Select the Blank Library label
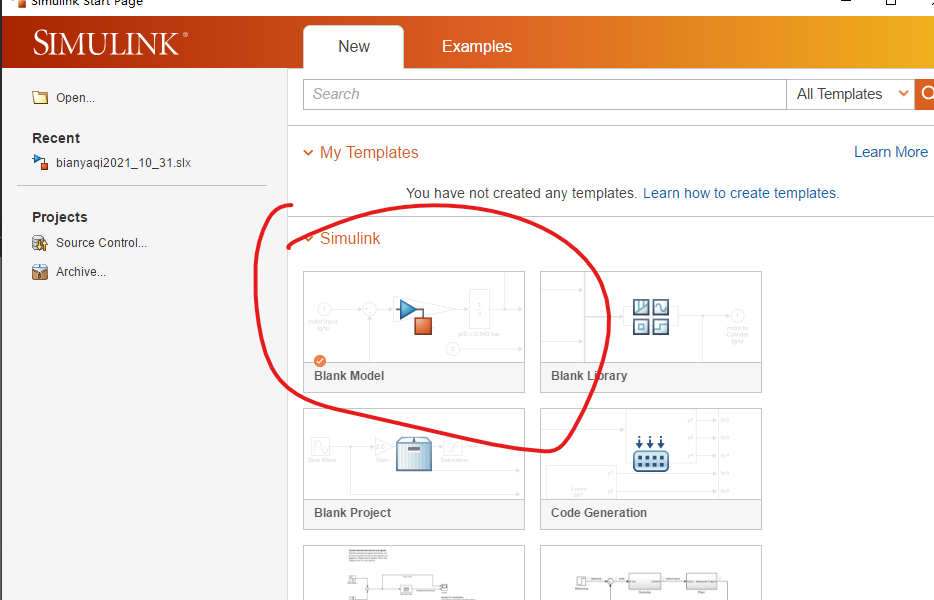 tap(589, 376)
